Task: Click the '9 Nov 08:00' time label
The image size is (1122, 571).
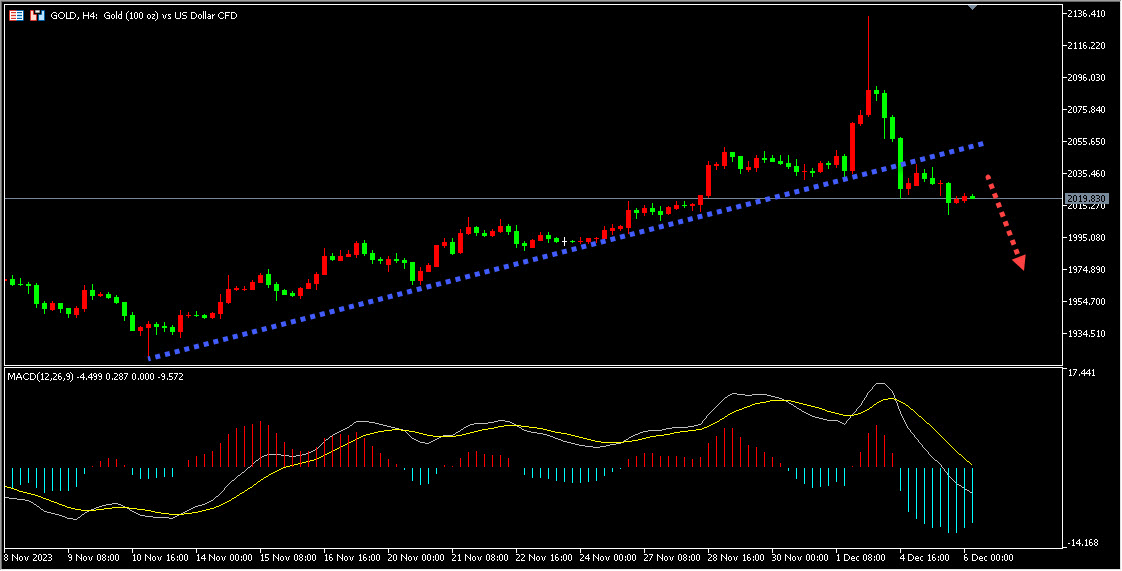Action: tap(93, 557)
